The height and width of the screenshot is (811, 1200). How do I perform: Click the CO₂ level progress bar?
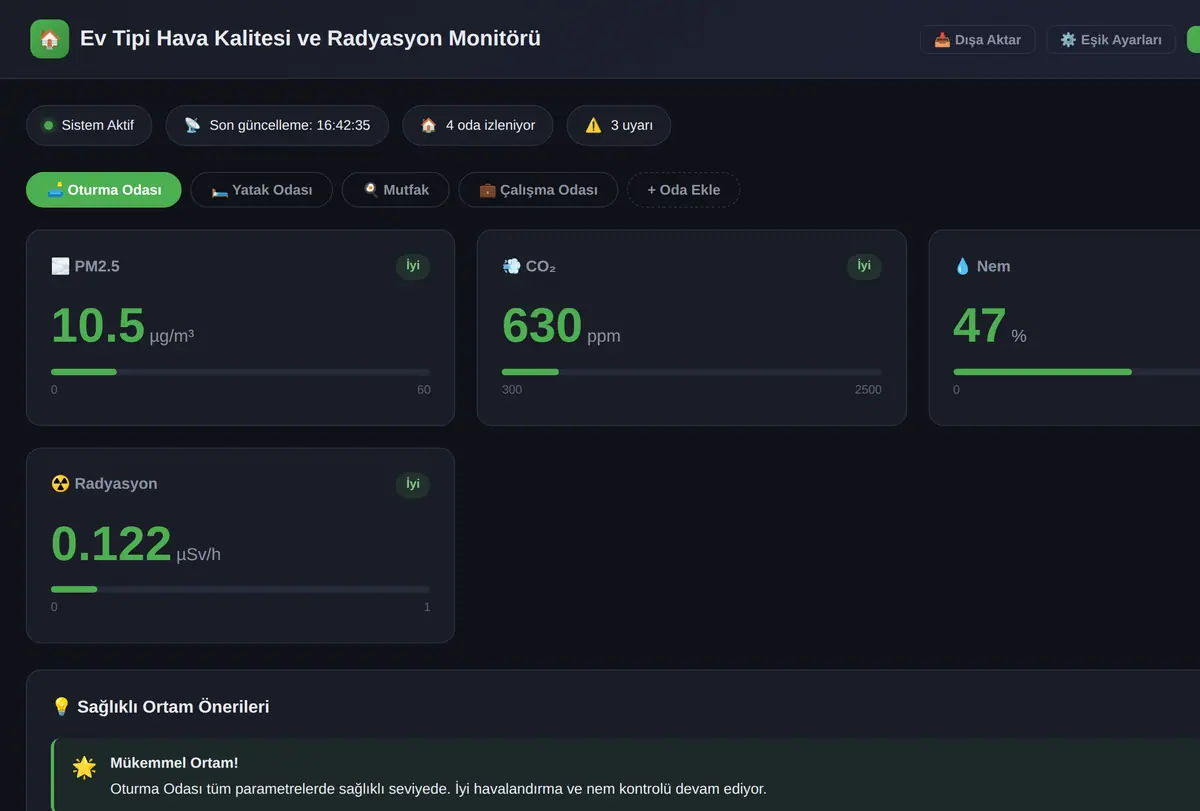tap(692, 372)
